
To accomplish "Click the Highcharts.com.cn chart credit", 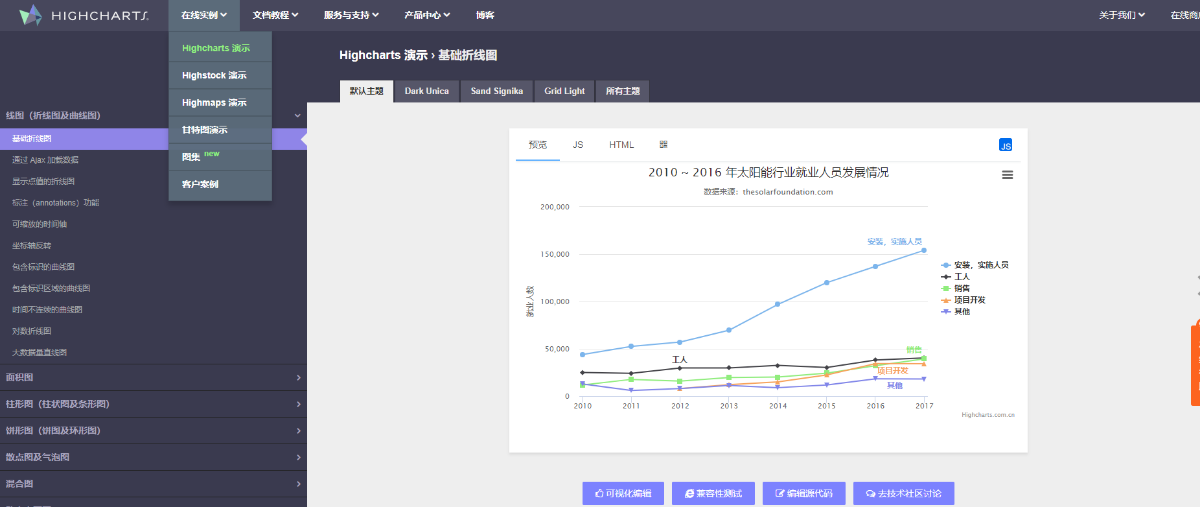I will [x=987, y=415].
